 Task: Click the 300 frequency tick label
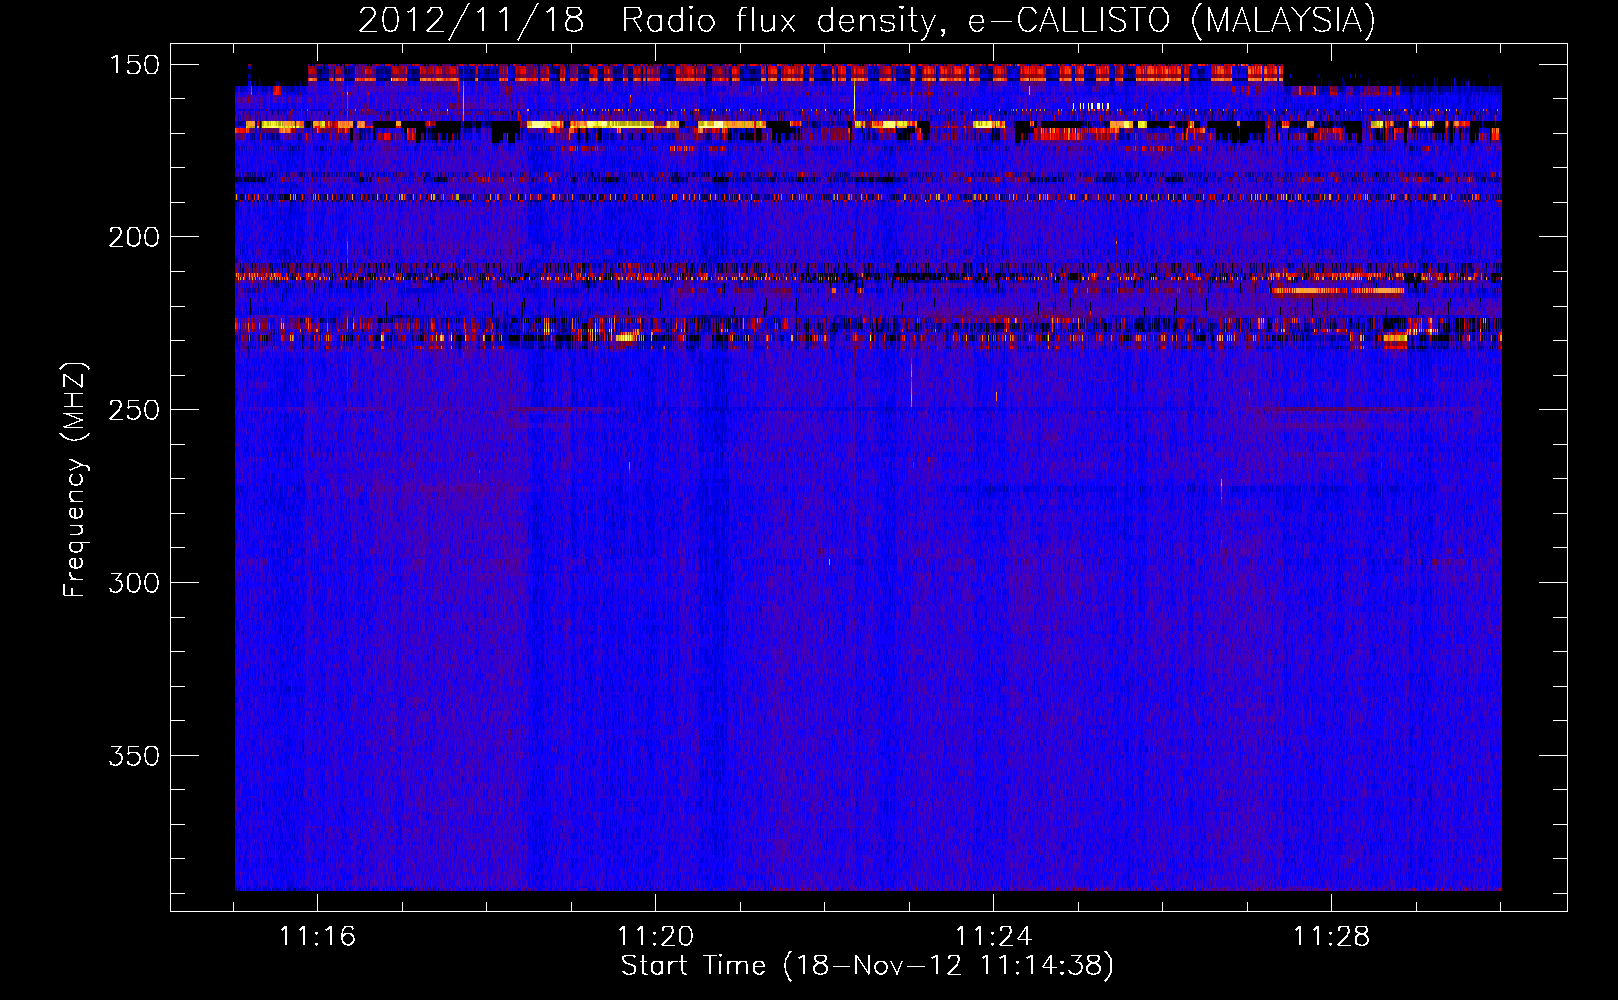134,583
